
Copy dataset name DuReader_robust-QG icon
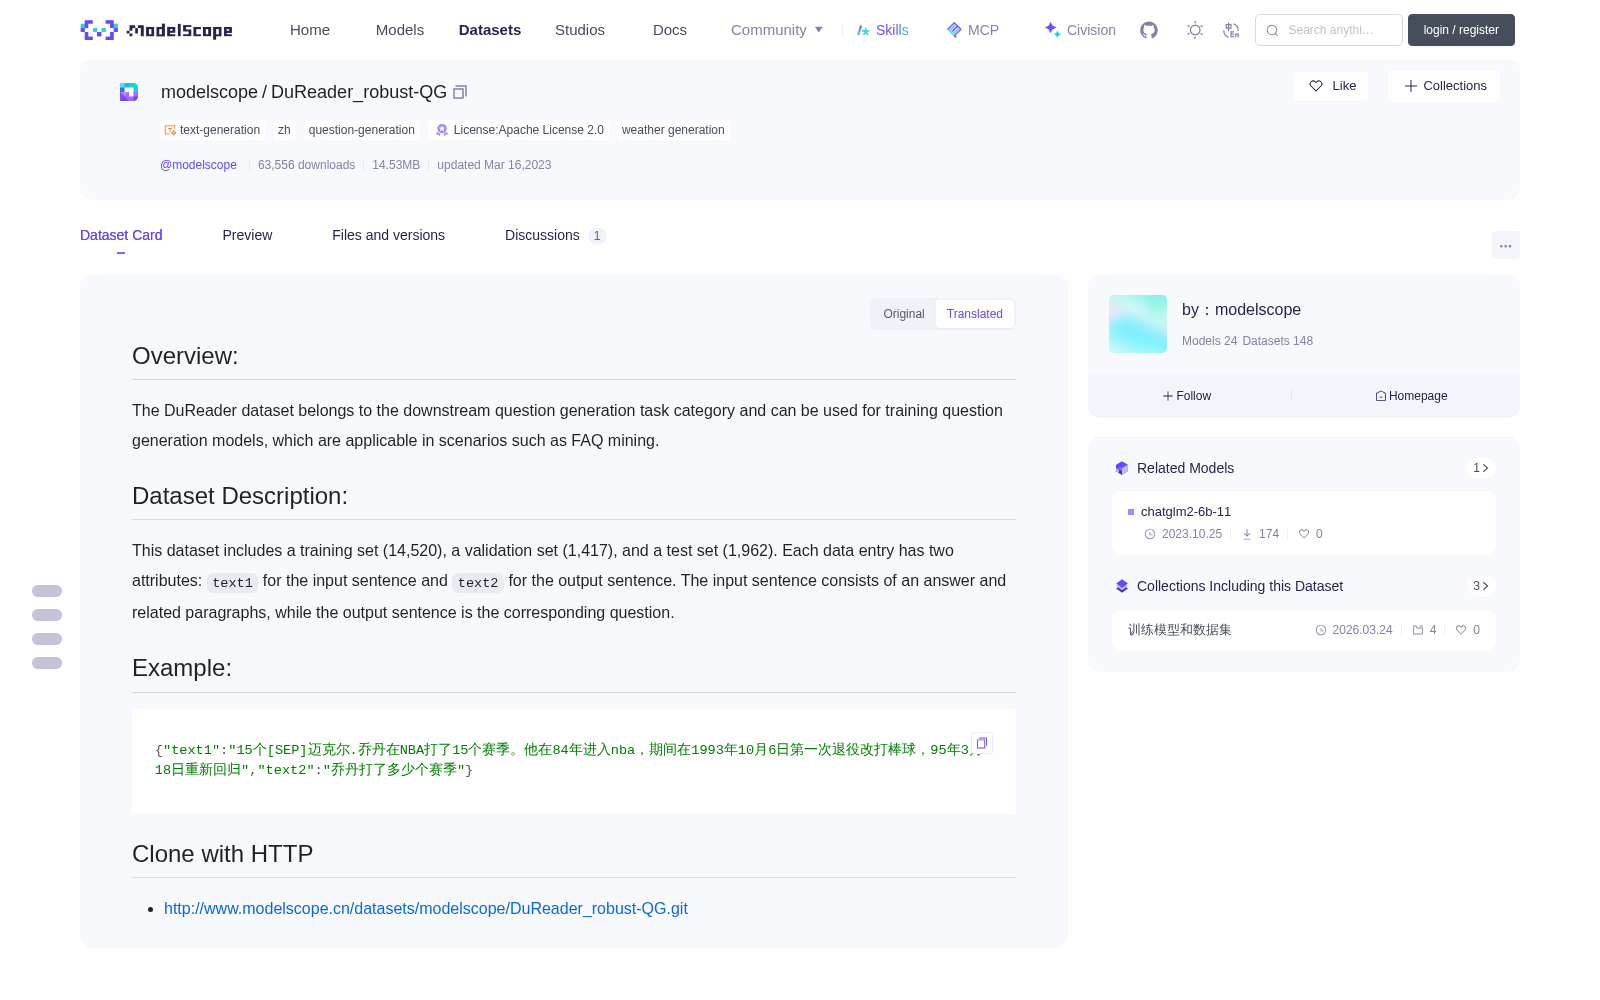tap(460, 92)
